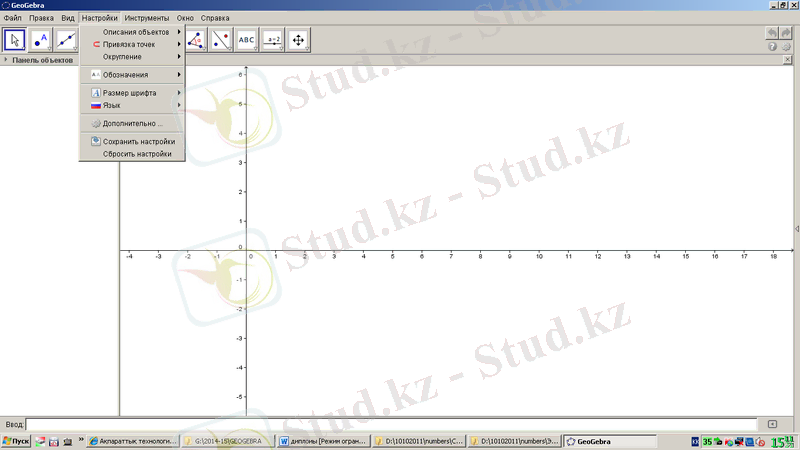This screenshot has width=800, height=450.
Task: Open dropdown arrow on ABC text tool
Action: (x=256, y=49)
